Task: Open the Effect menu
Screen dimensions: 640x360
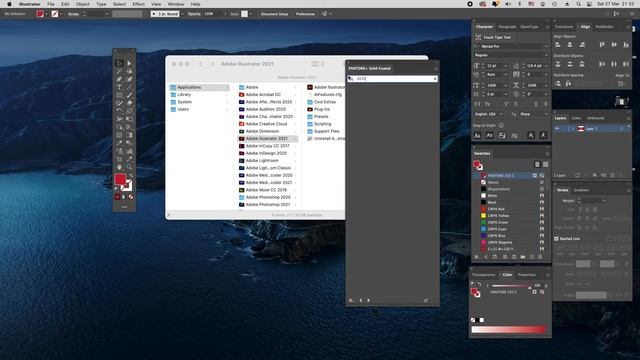Action: [x=138, y=4]
